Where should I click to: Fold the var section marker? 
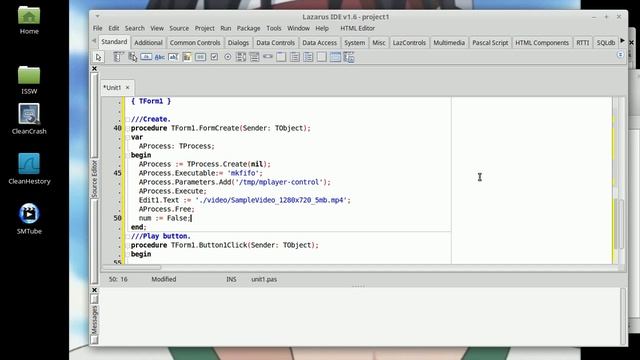[128, 138]
